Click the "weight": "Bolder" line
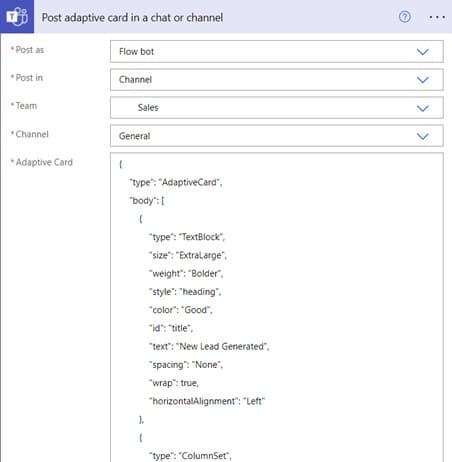 186,274
